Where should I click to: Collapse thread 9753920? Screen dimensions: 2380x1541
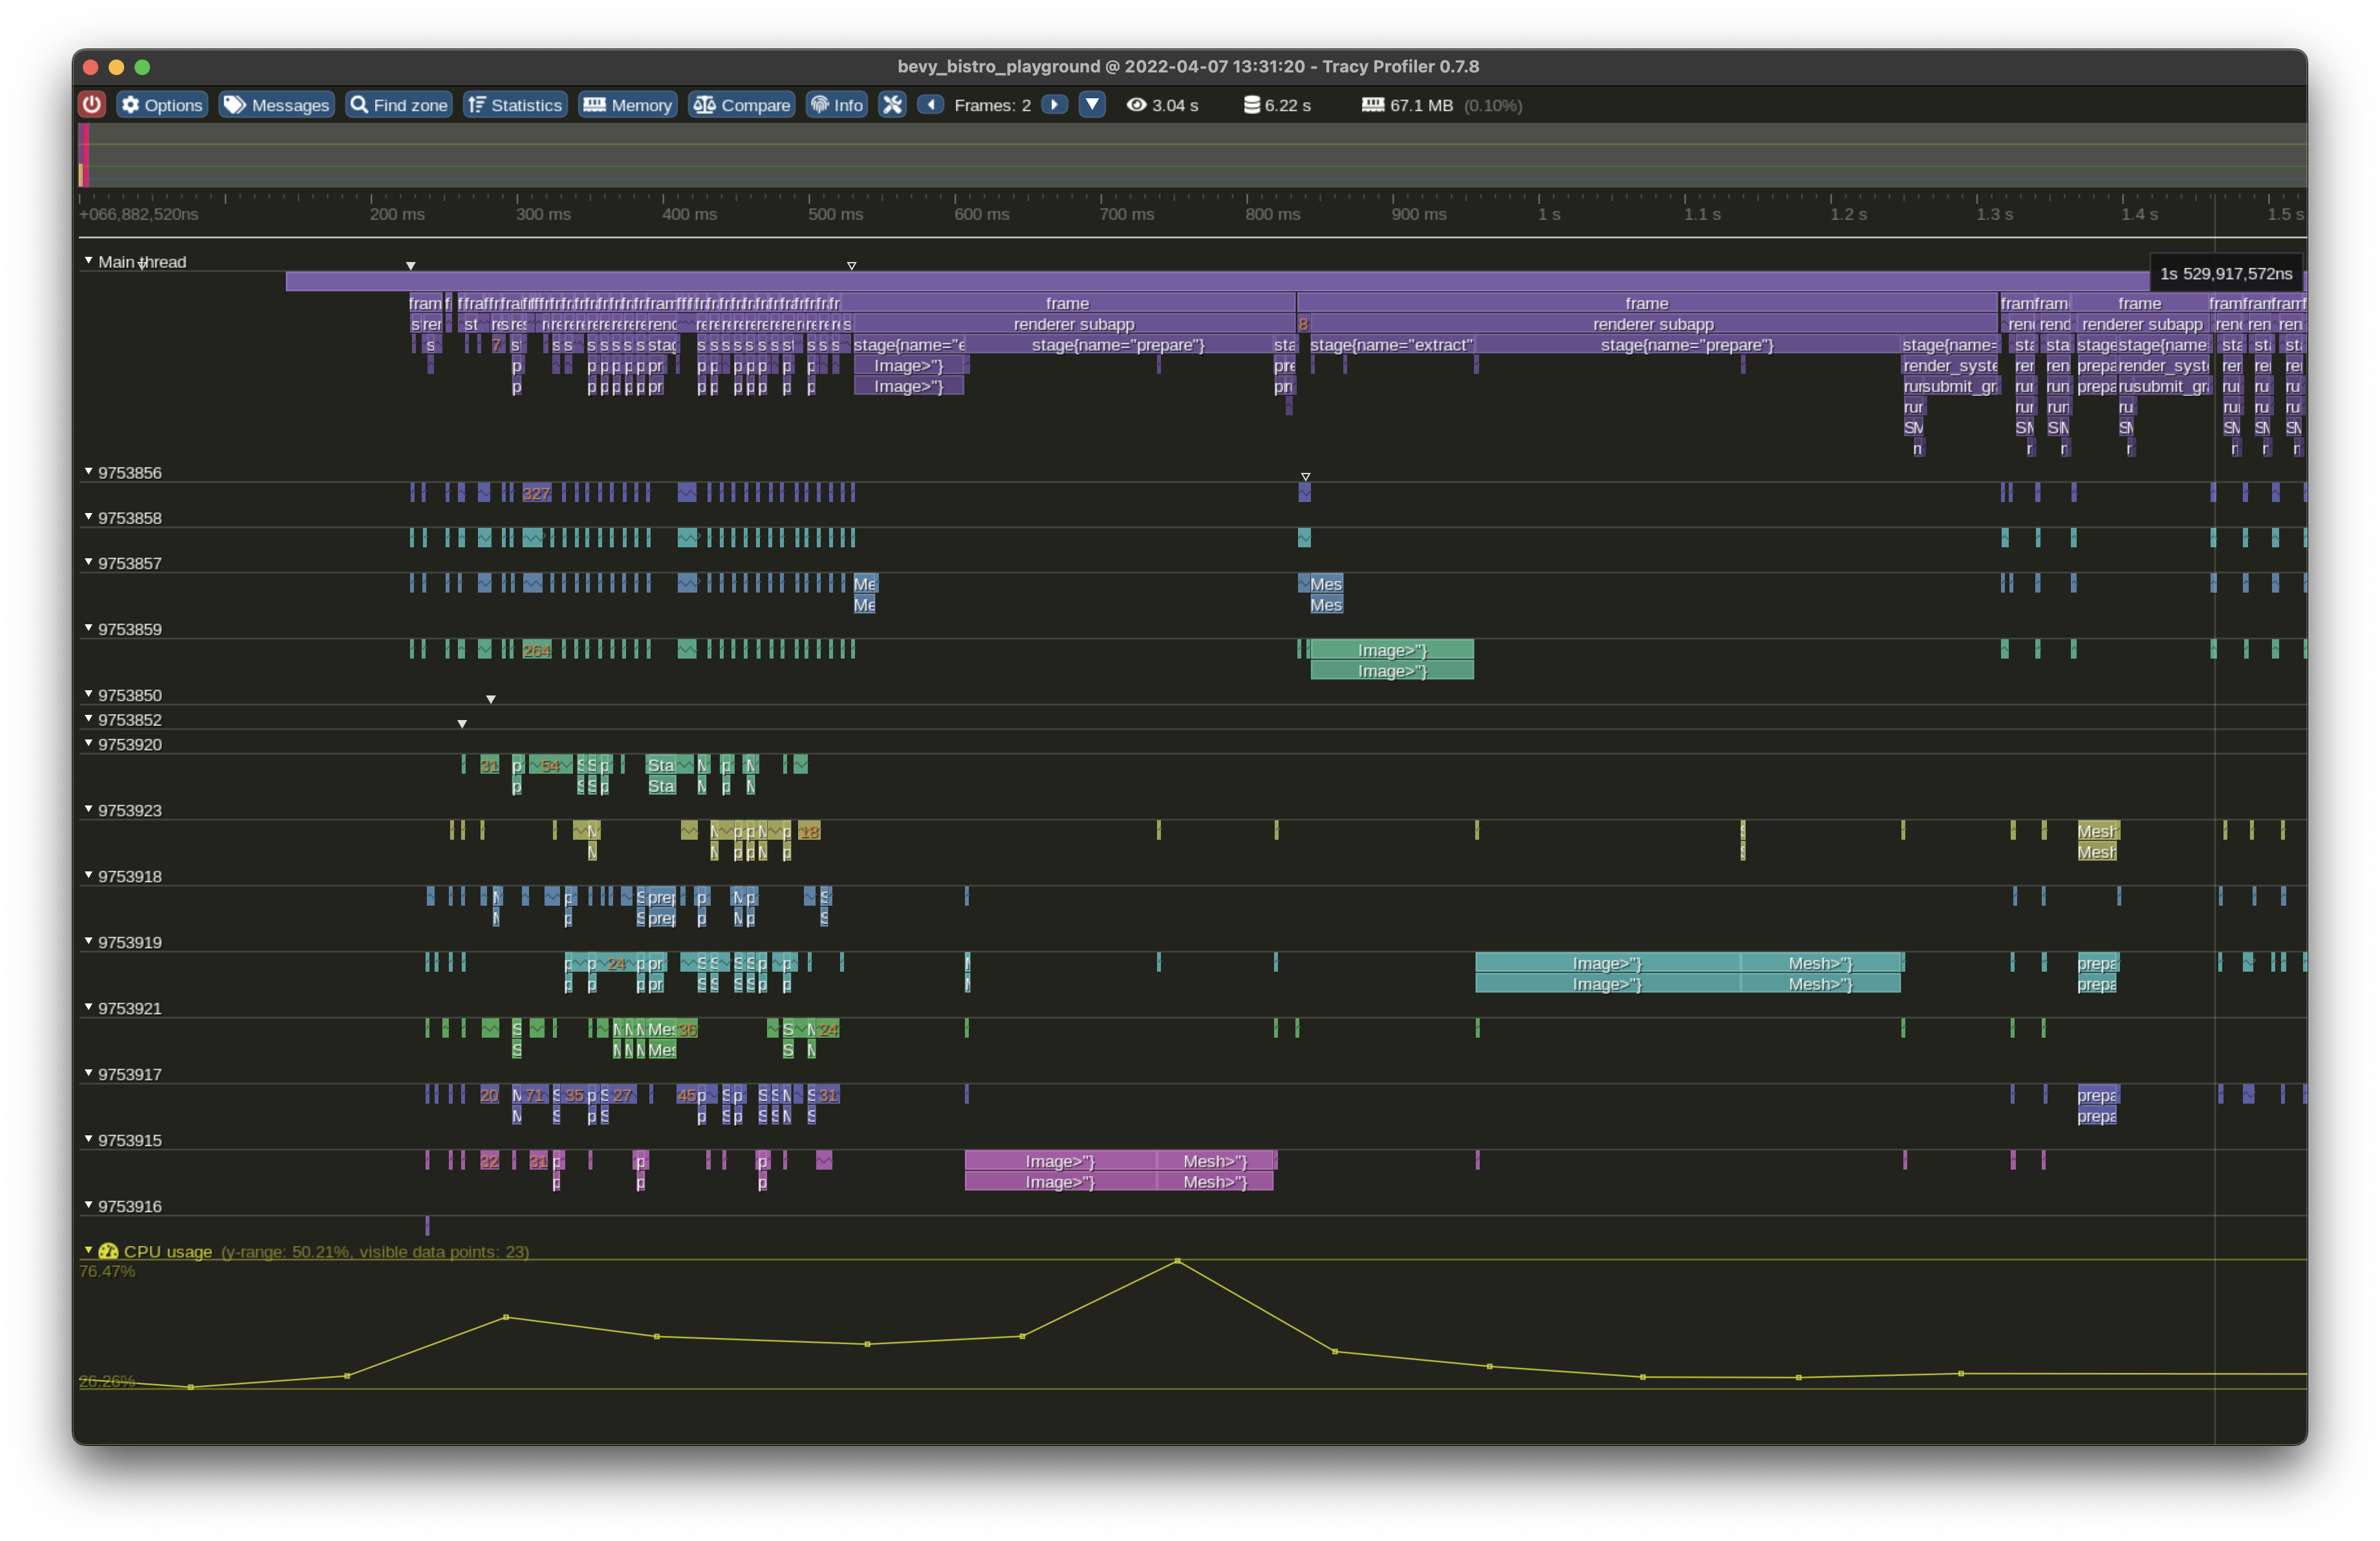pos(89,743)
